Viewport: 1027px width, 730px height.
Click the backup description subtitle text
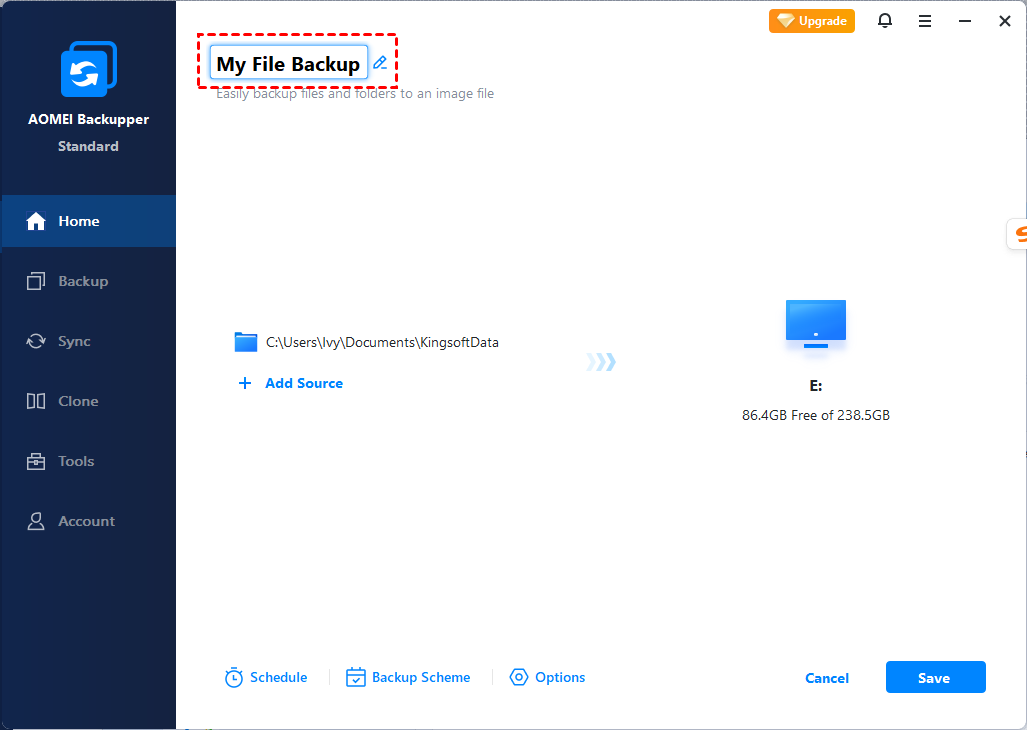pyautogui.click(x=355, y=94)
